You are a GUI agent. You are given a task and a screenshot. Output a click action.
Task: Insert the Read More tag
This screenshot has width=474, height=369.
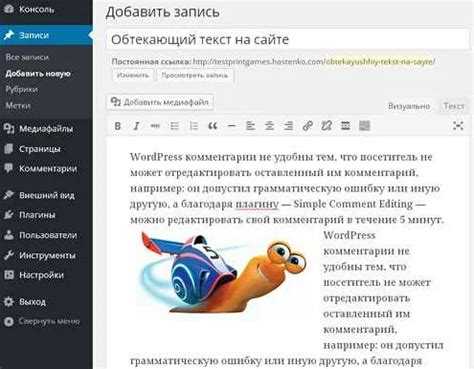345,126
